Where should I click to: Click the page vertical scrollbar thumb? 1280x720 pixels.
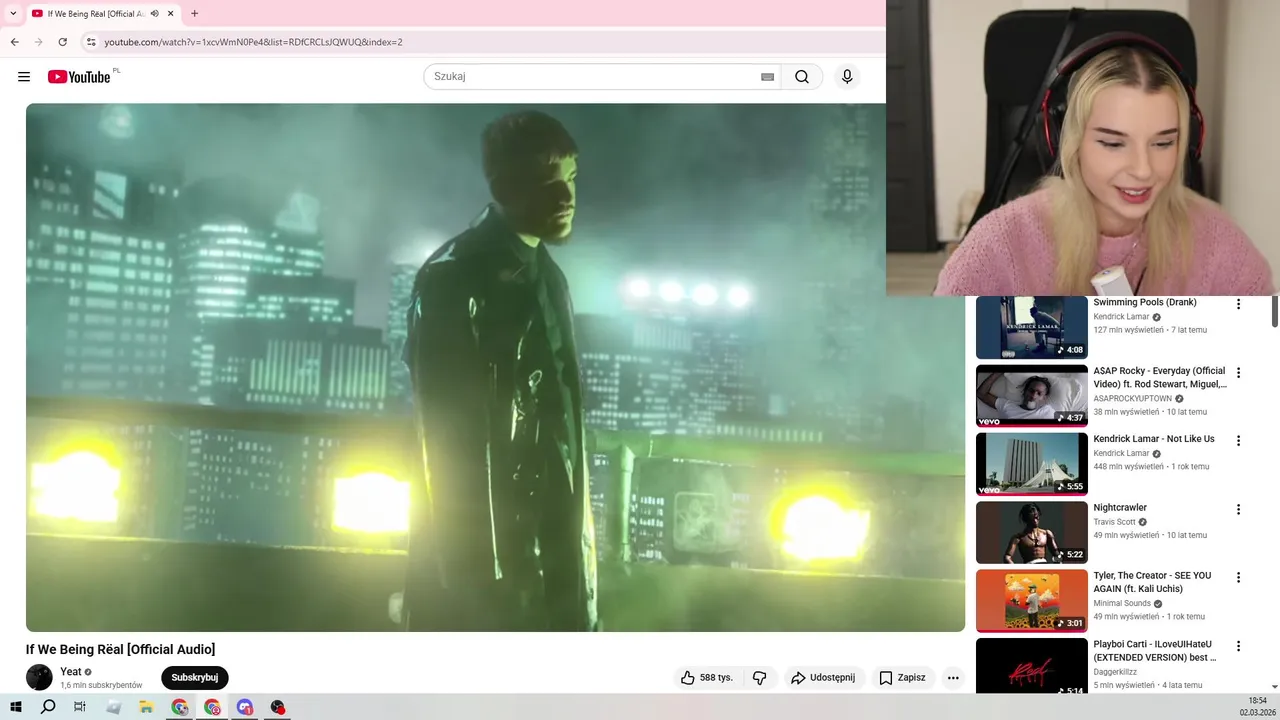click(1275, 311)
